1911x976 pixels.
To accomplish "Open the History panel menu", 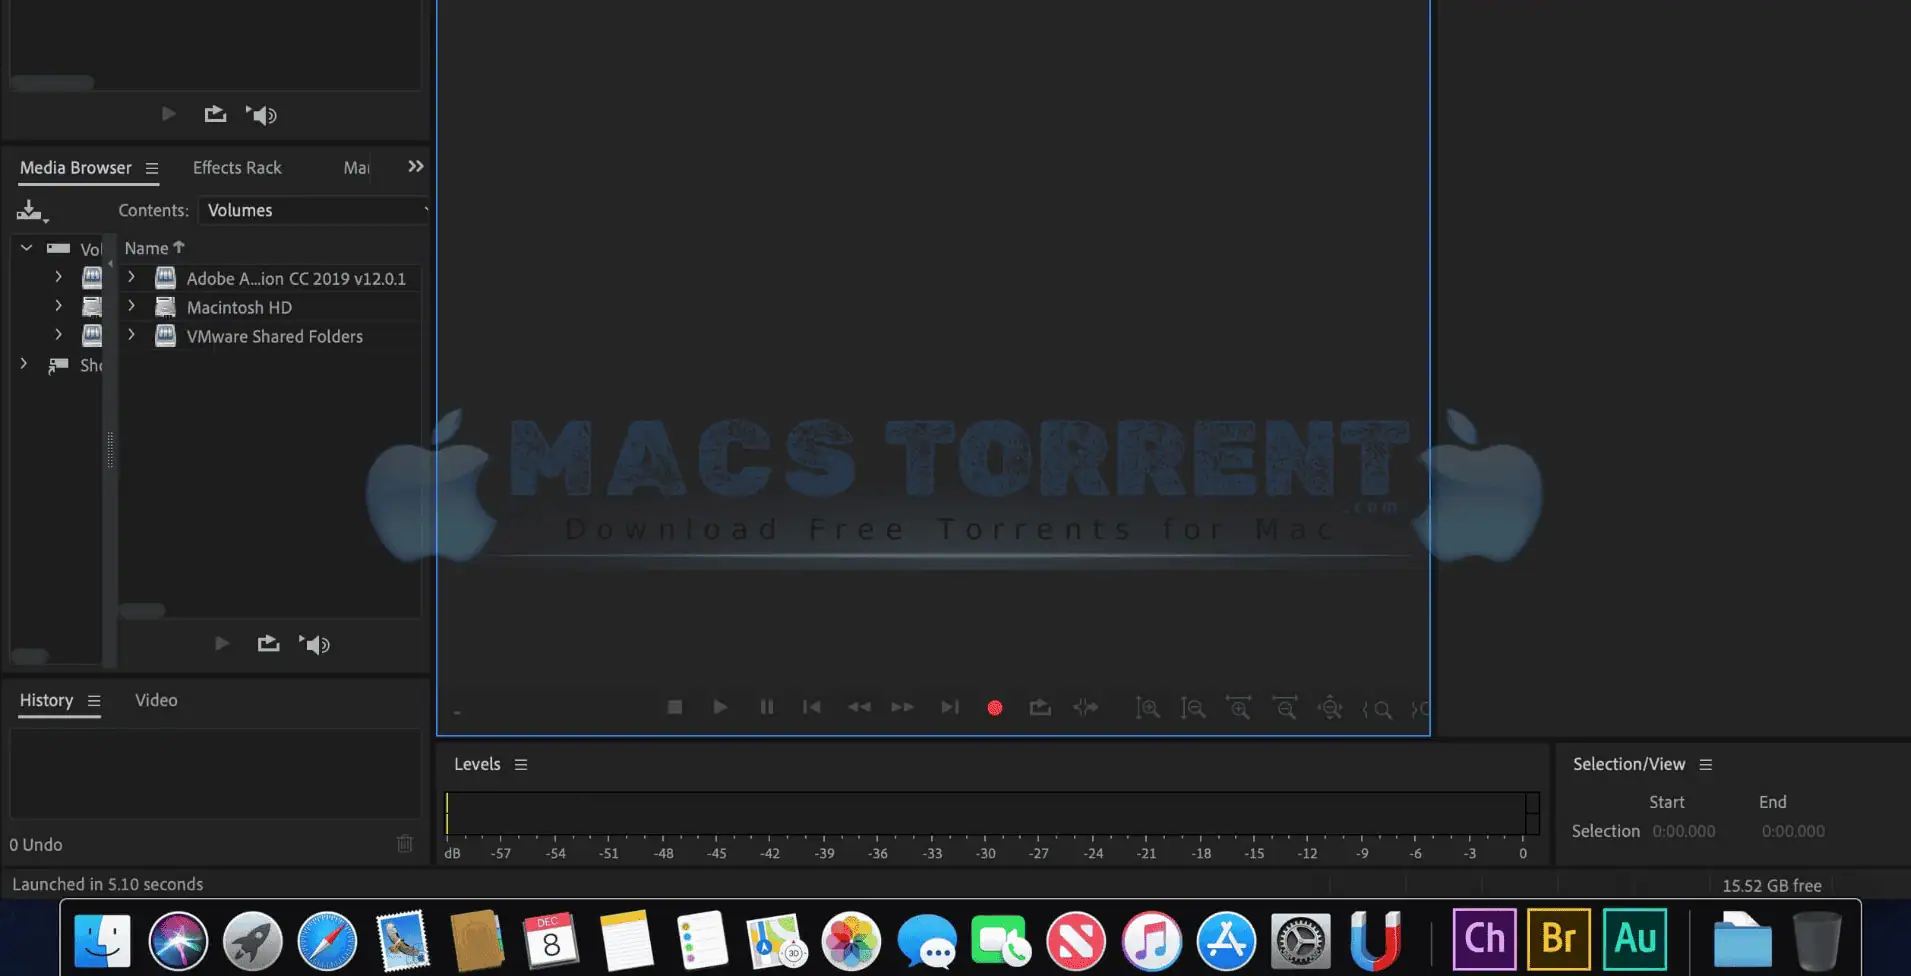I will (x=94, y=701).
